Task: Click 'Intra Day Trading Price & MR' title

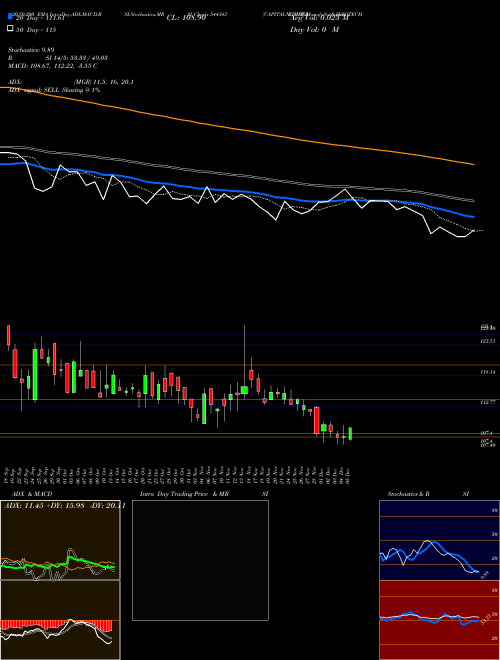Action: [184, 494]
